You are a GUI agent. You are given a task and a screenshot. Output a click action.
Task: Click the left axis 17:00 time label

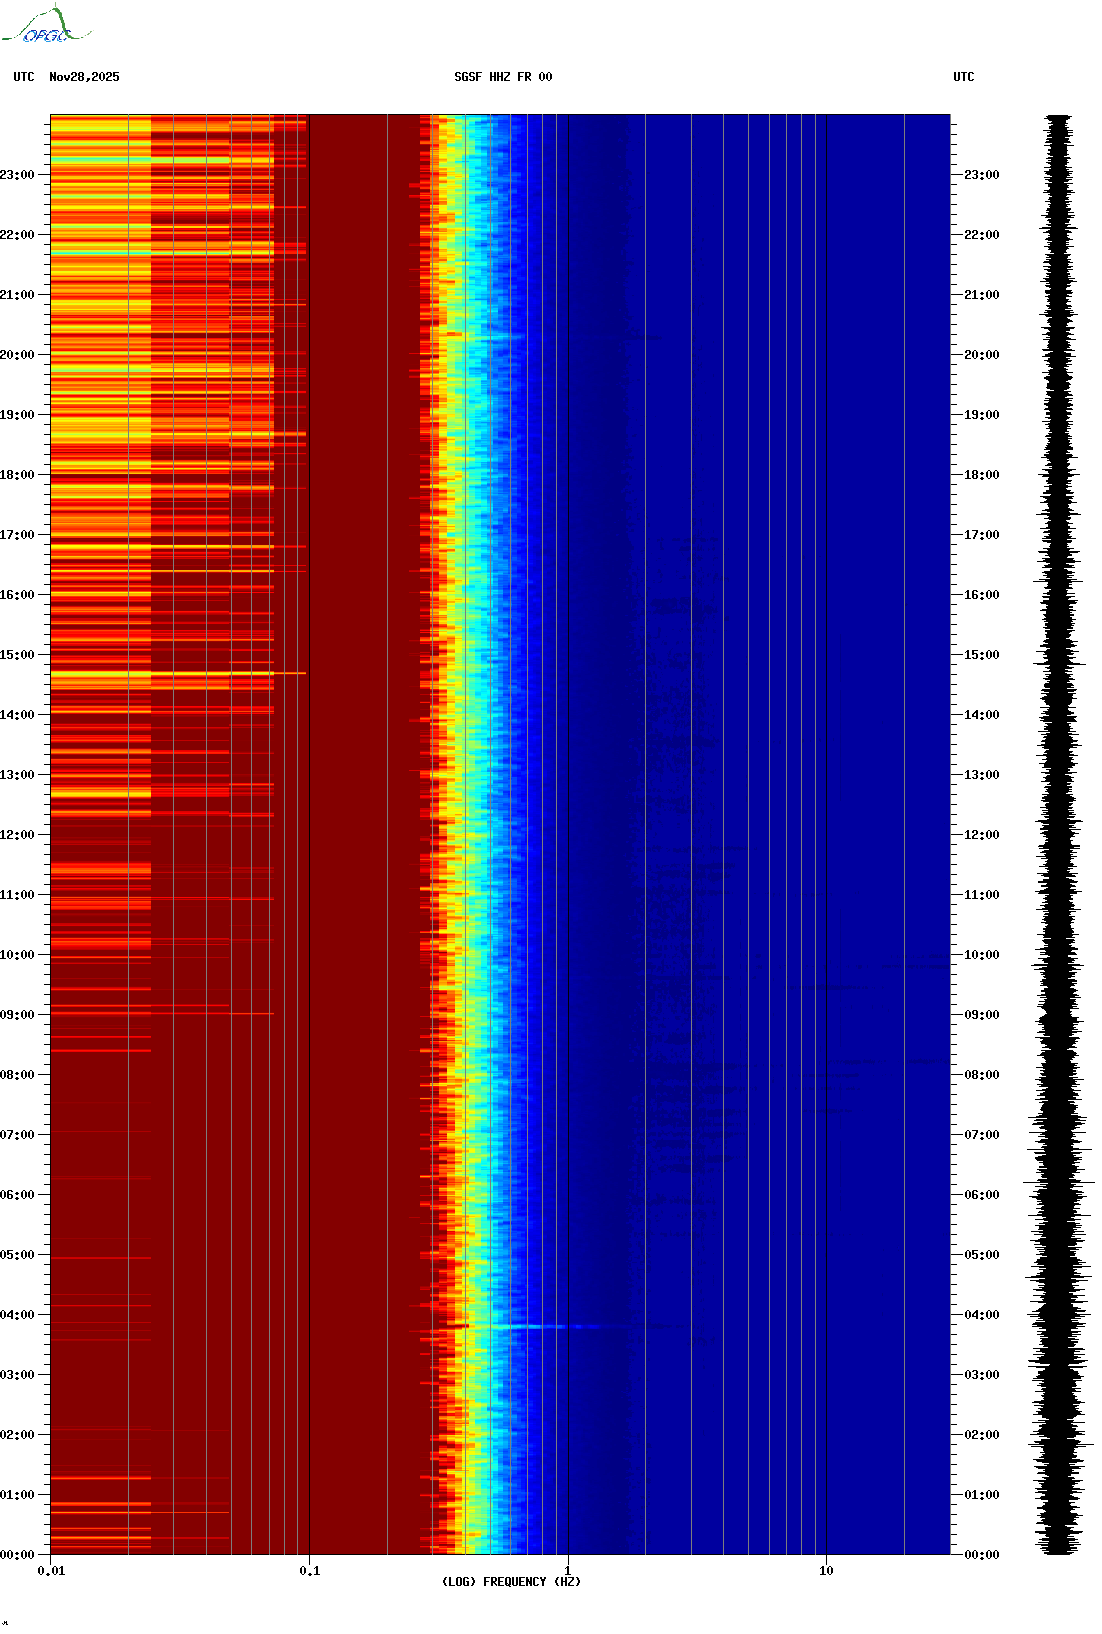[x=17, y=535]
